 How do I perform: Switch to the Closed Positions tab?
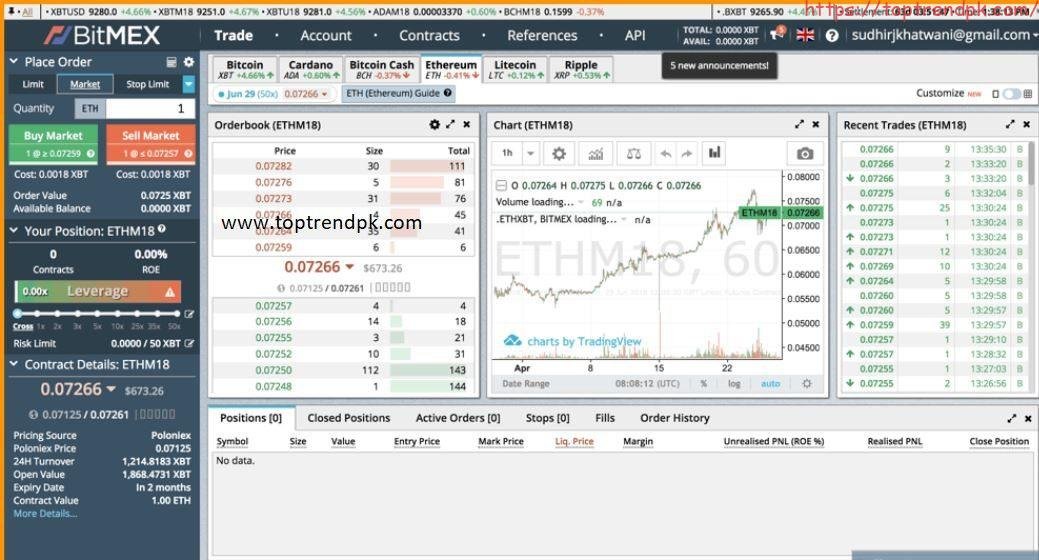click(349, 418)
